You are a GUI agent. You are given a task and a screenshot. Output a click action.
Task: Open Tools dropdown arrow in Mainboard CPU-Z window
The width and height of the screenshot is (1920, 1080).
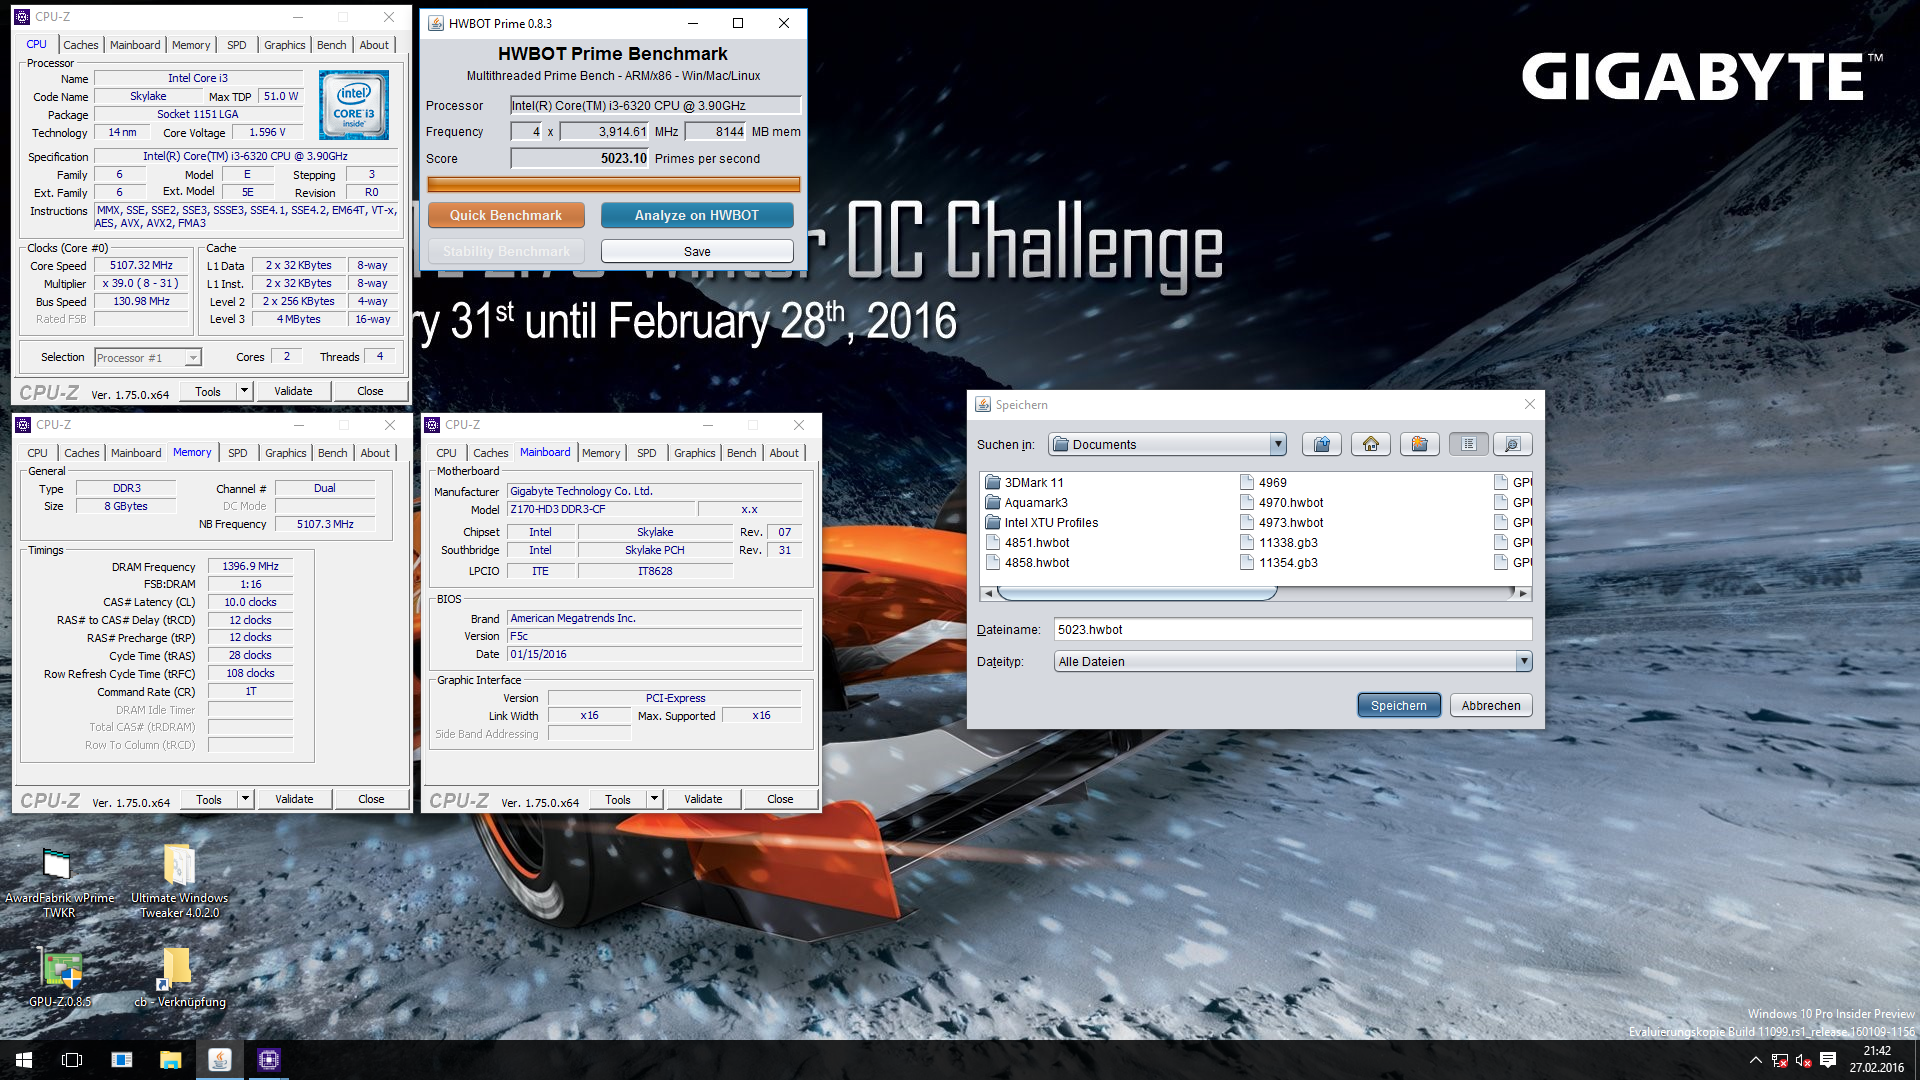(654, 799)
